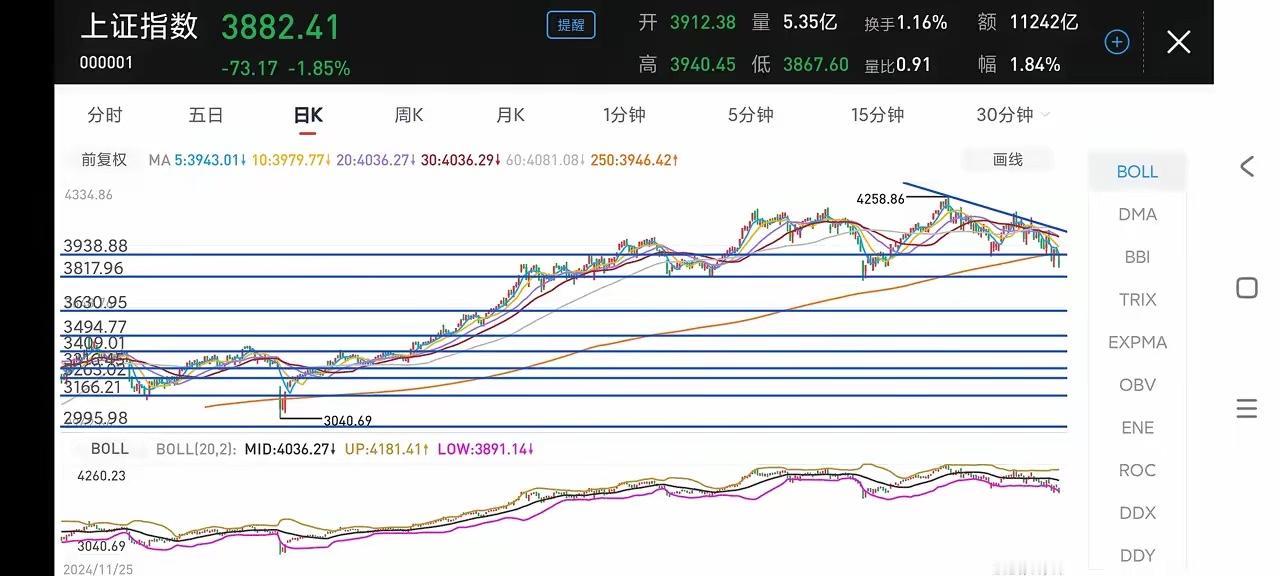
Task: Tap the 提醒 alert button
Action: click(x=571, y=25)
